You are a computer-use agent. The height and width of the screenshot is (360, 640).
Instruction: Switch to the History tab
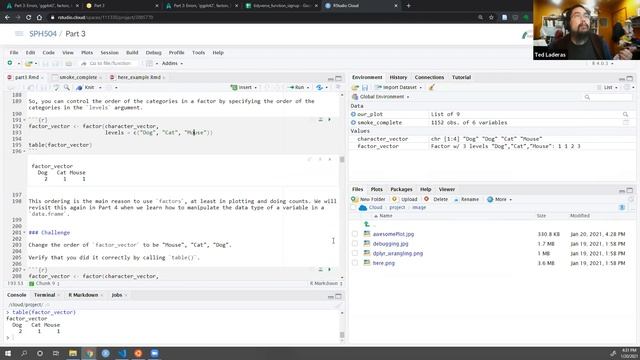click(x=398, y=77)
